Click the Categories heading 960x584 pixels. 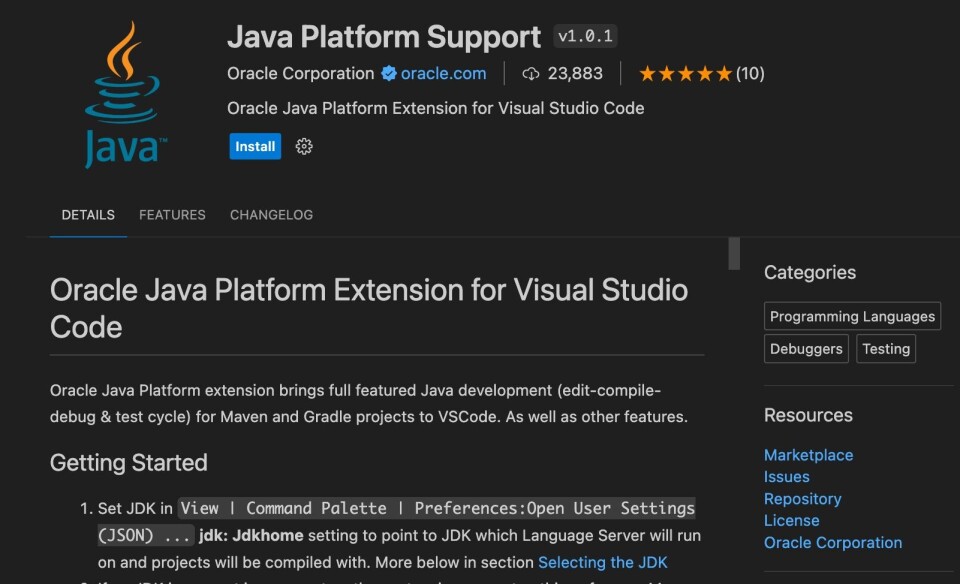(x=809, y=272)
